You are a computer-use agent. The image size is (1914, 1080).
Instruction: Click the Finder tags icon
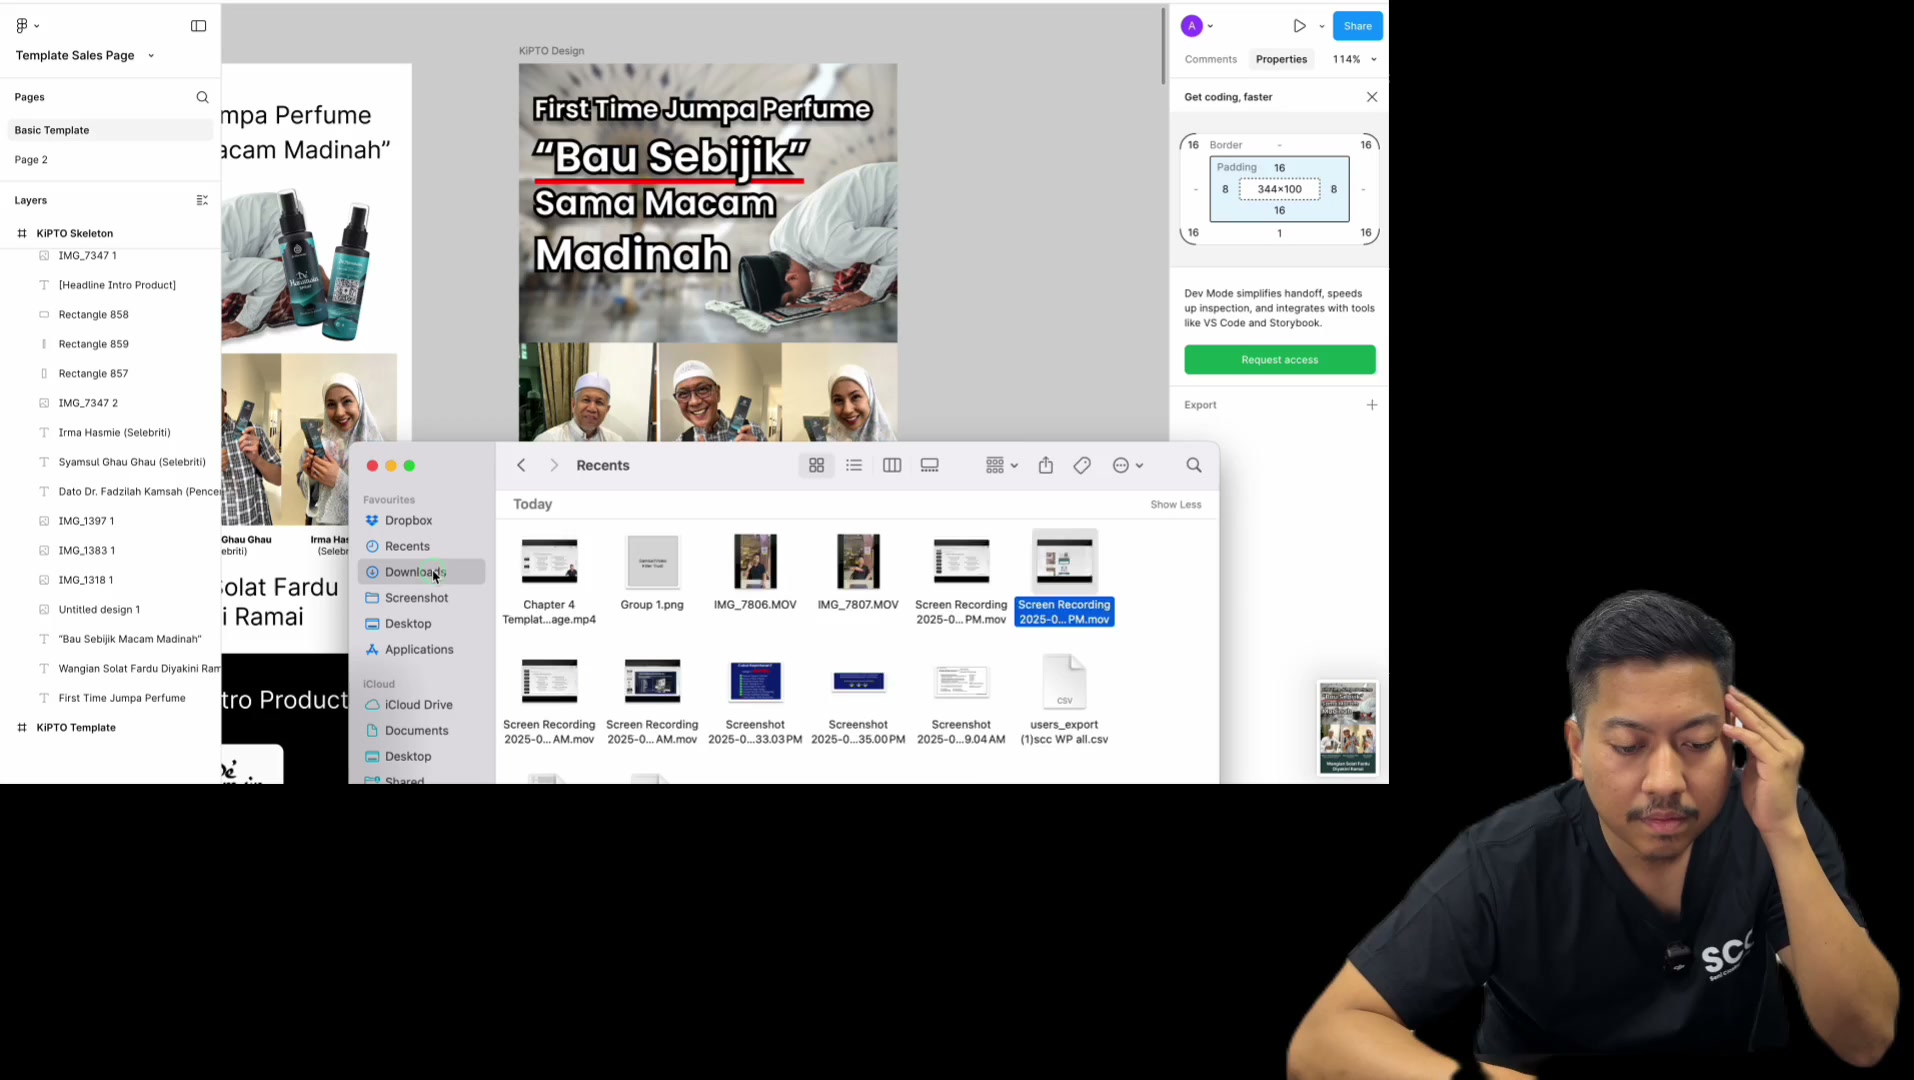pyautogui.click(x=1082, y=465)
